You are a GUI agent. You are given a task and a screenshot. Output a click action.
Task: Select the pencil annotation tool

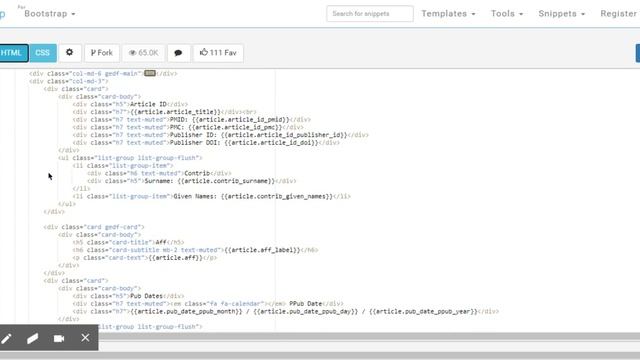[7, 338]
